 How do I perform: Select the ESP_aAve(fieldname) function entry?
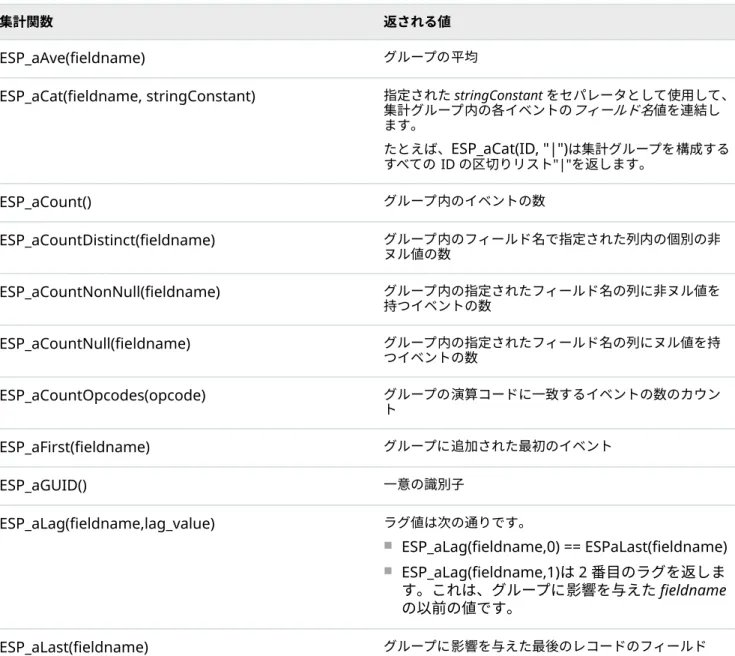[73, 58]
